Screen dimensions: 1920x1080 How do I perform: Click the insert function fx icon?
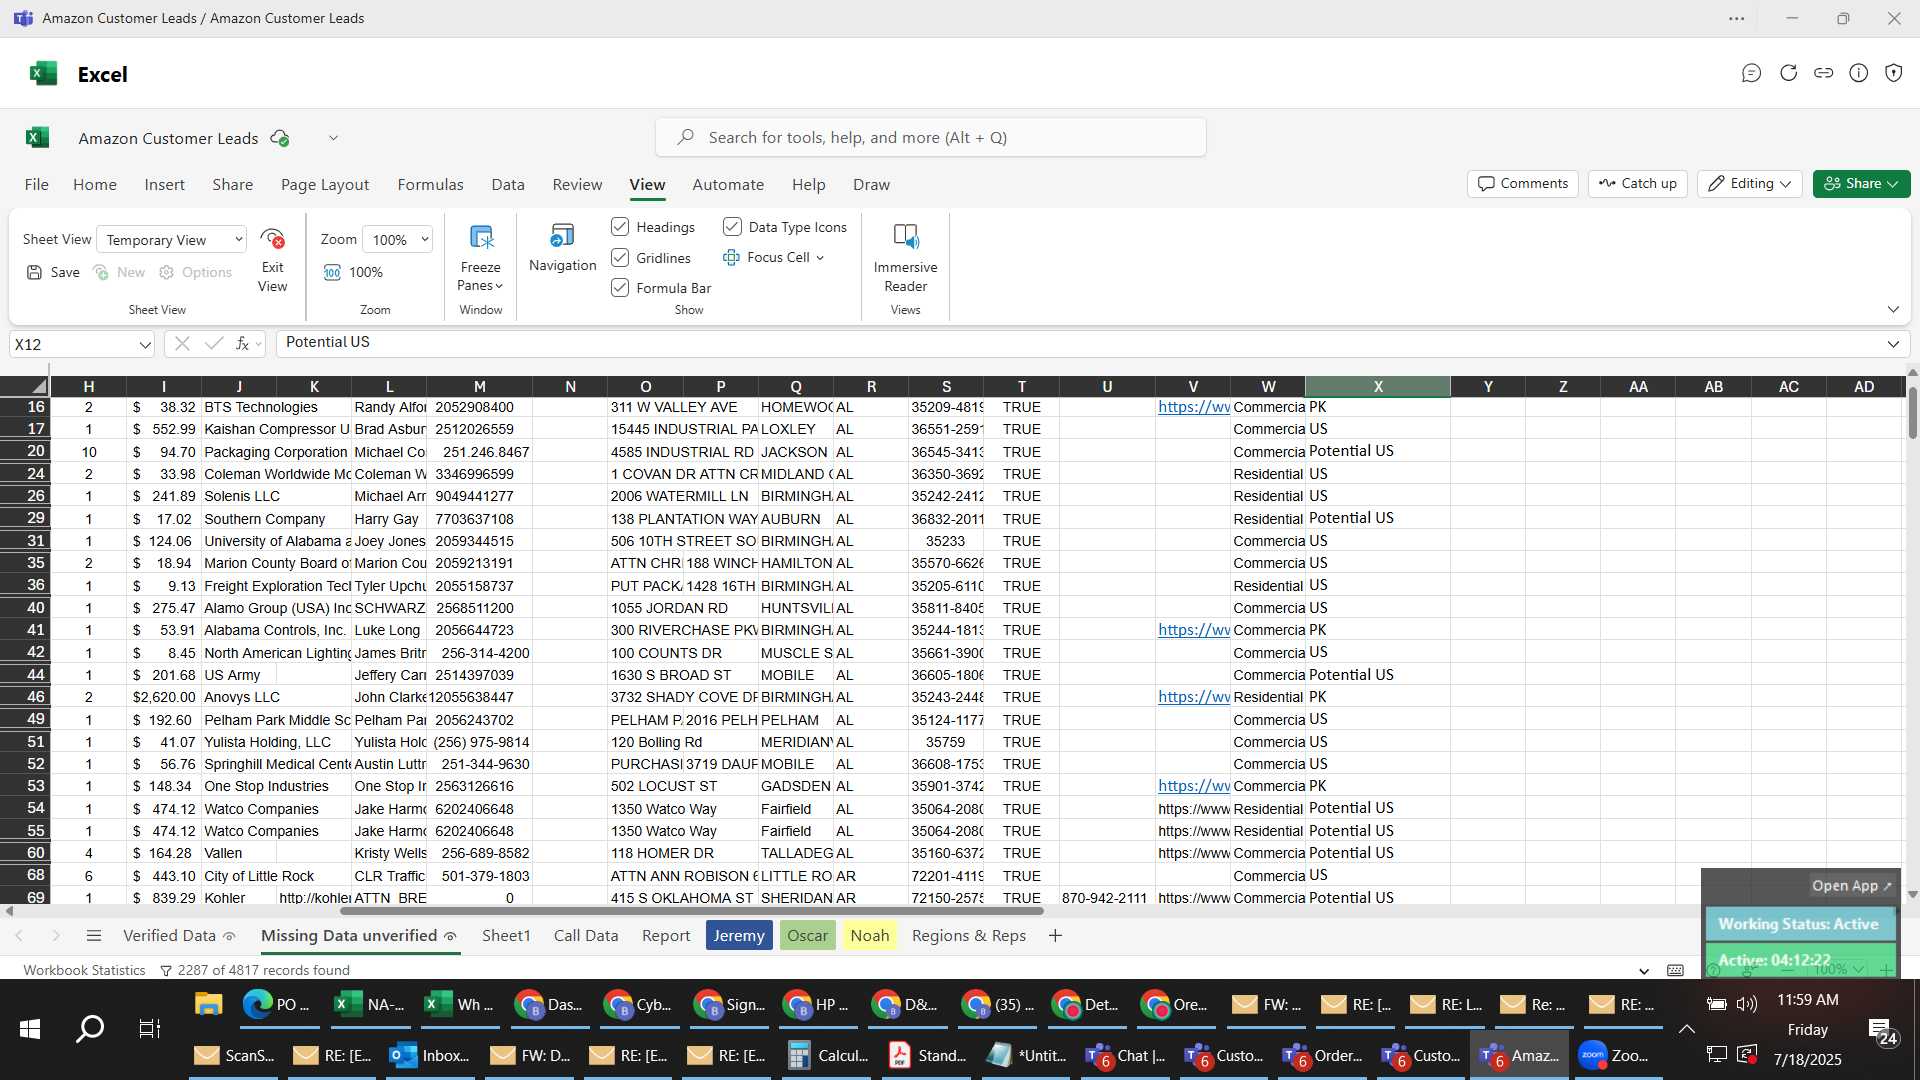click(x=242, y=344)
